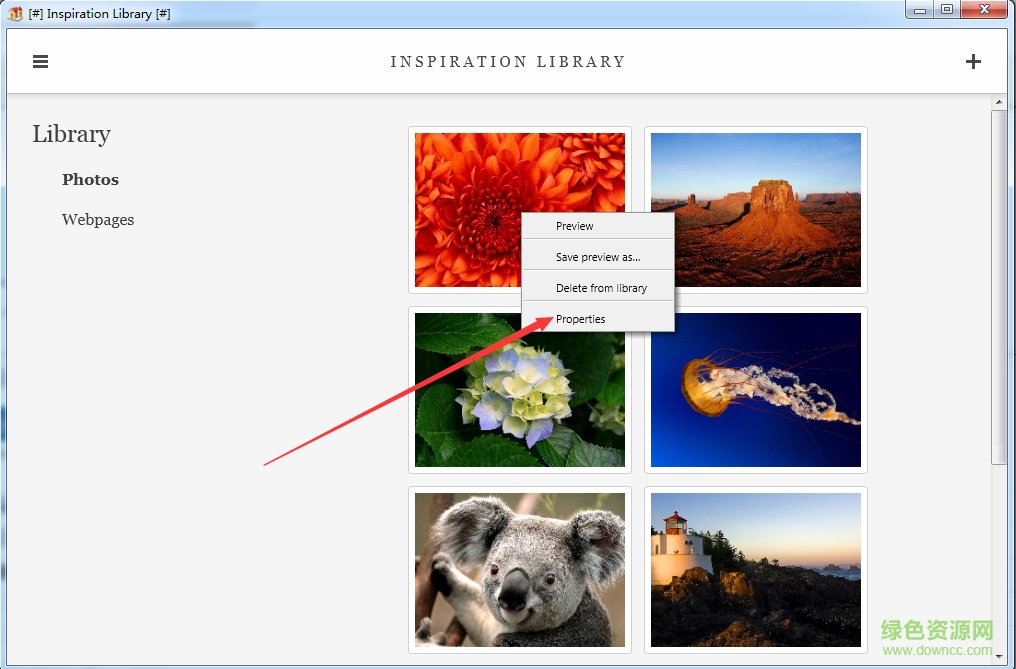
Task: Click the plus icon to add item
Action: coord(973,61)
